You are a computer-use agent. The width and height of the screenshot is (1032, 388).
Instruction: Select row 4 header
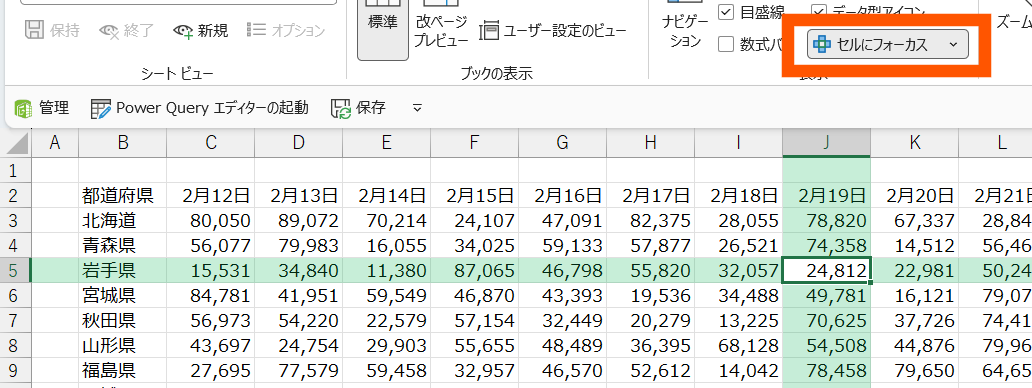pyautogui.click(x=15, y=245)
